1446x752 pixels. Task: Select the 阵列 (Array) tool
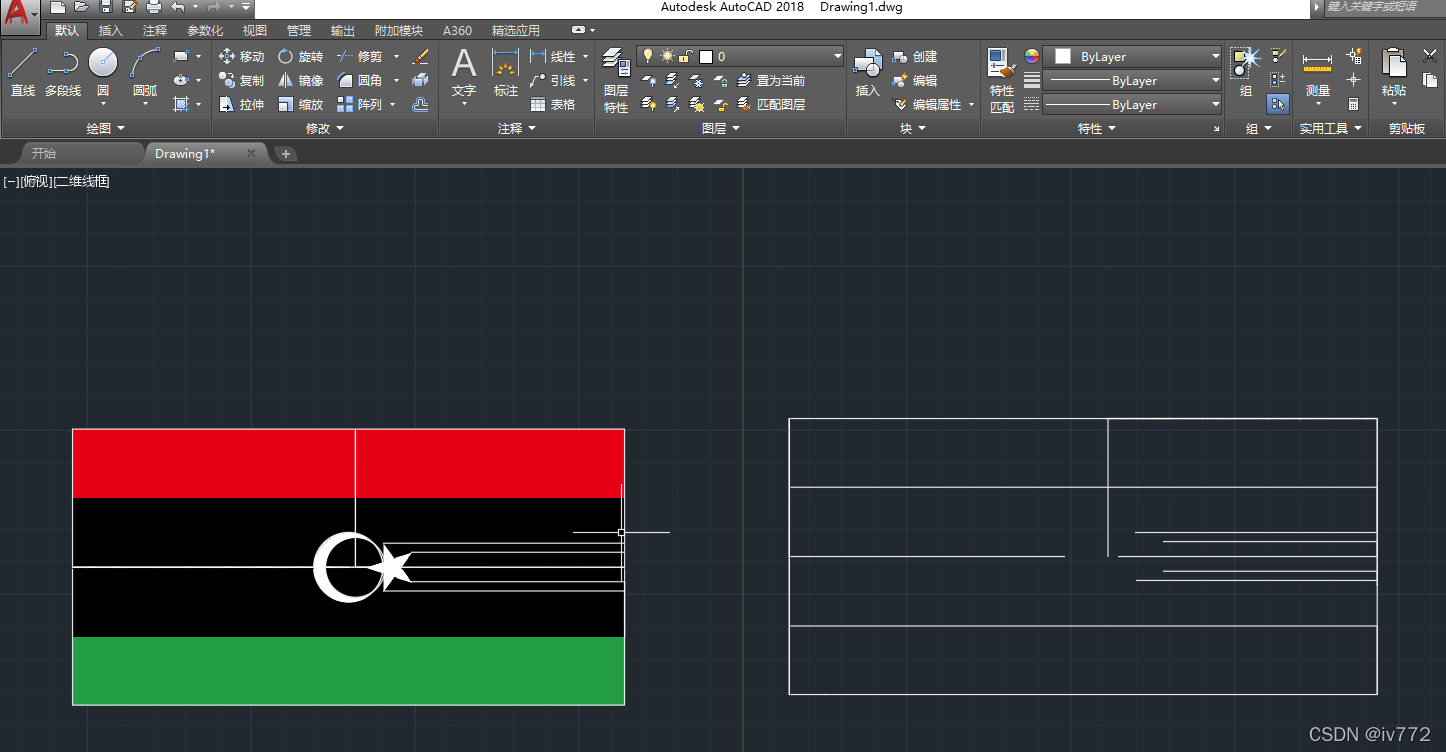[x=359, y=104]
